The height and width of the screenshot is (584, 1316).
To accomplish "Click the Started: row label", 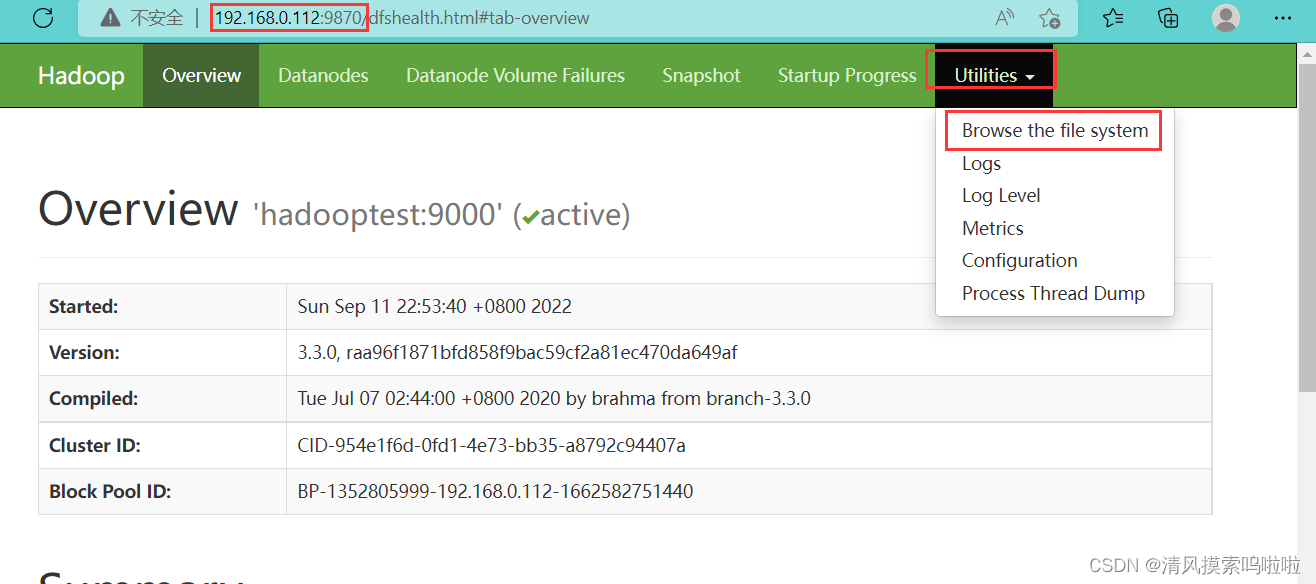I will 84,307.
